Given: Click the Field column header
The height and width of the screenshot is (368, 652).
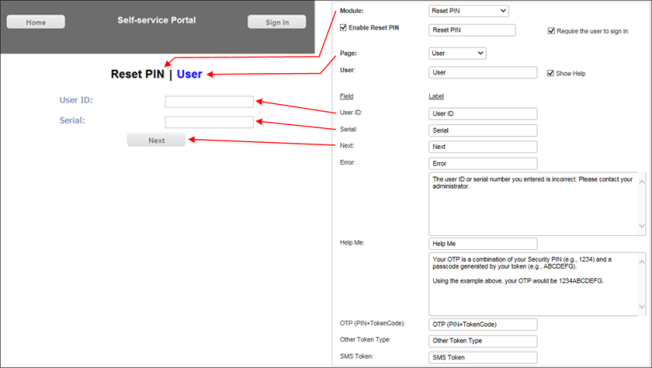Looking at the screenshot, I should (346, 96).
